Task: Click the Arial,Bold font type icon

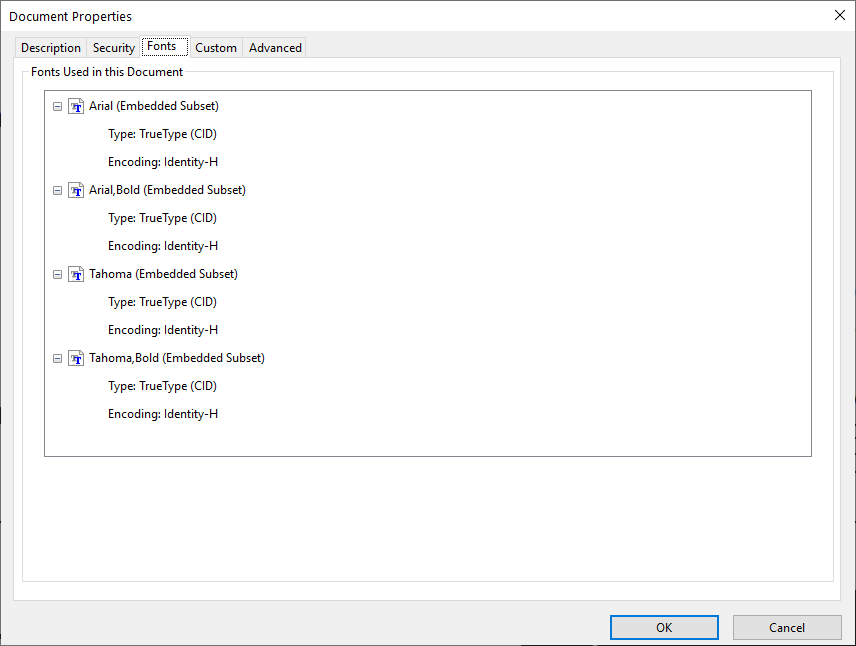Action: coord(76,189)
